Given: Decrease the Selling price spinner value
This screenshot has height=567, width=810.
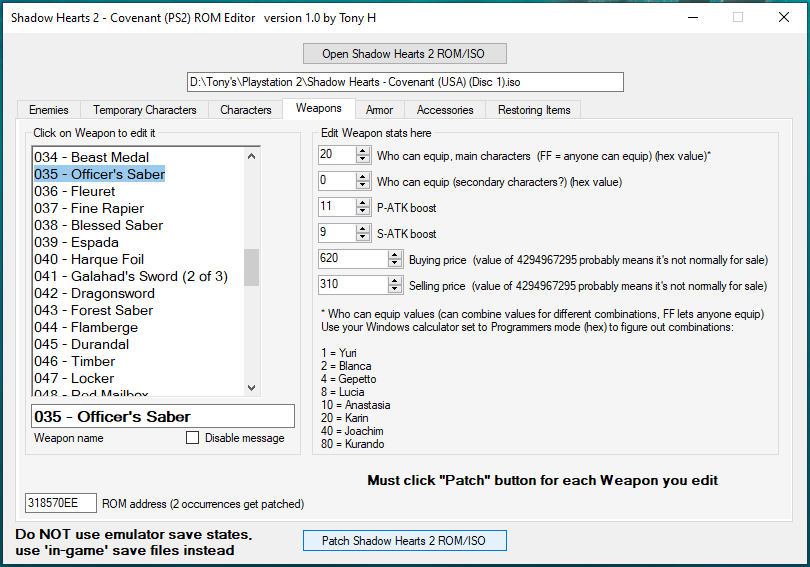Looking at the screenshot, I should click(x=394, y=290).
